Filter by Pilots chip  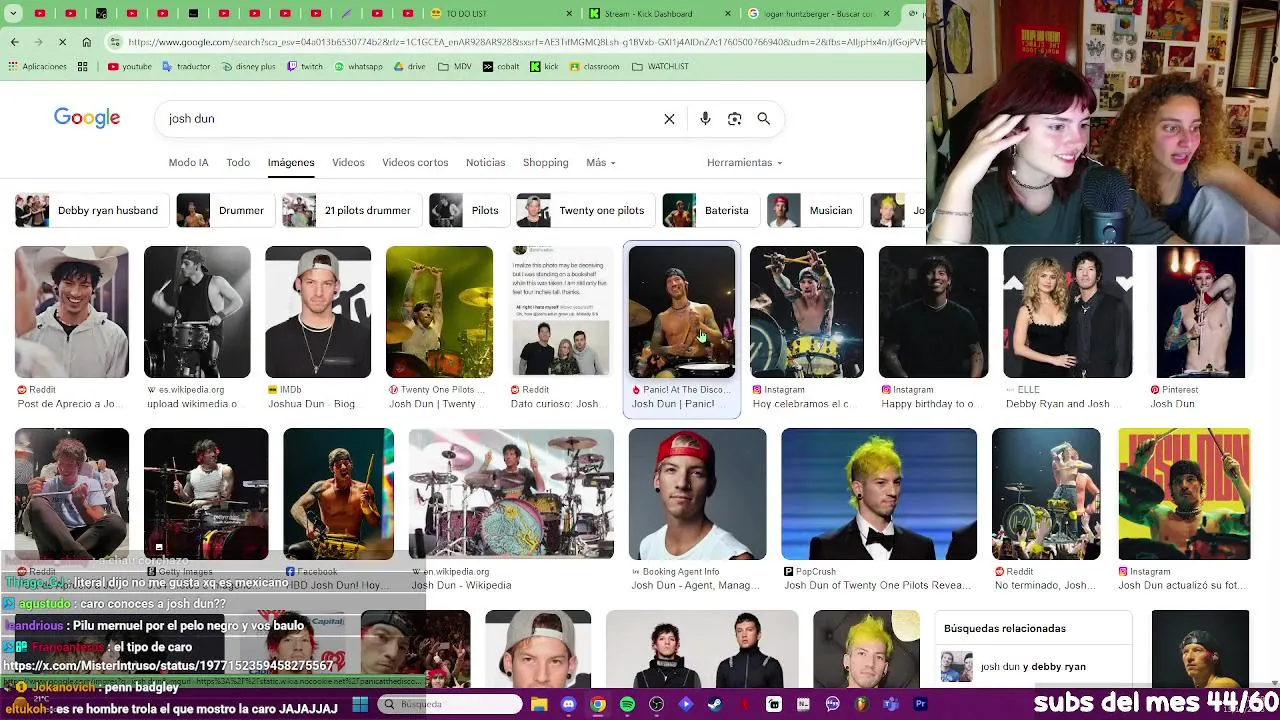tap(468, 211)
